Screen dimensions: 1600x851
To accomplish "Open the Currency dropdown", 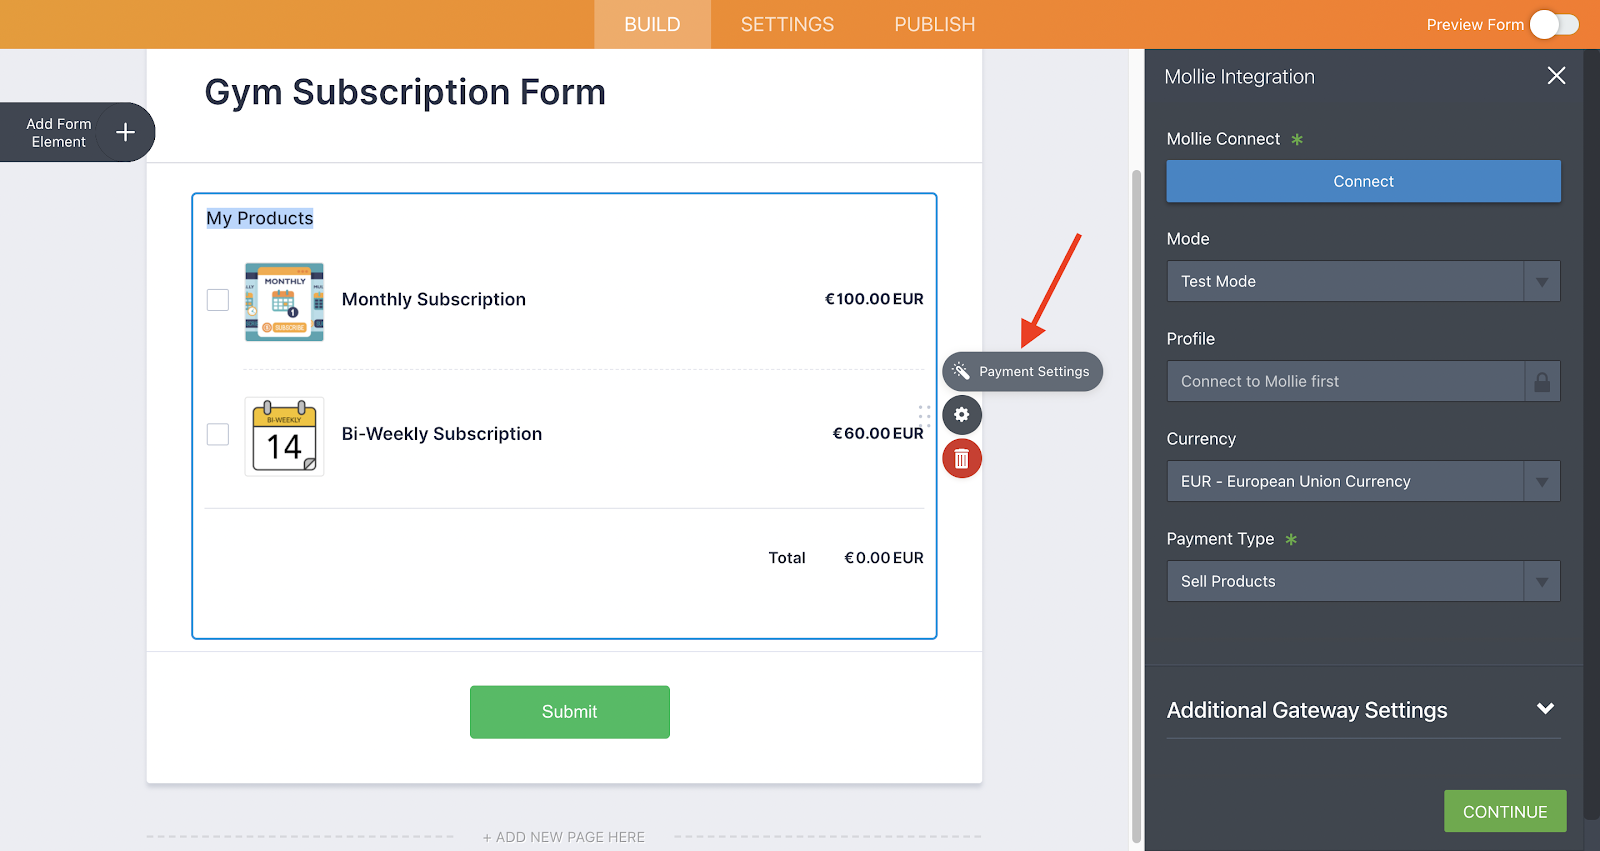I will tap(1363, 482).
